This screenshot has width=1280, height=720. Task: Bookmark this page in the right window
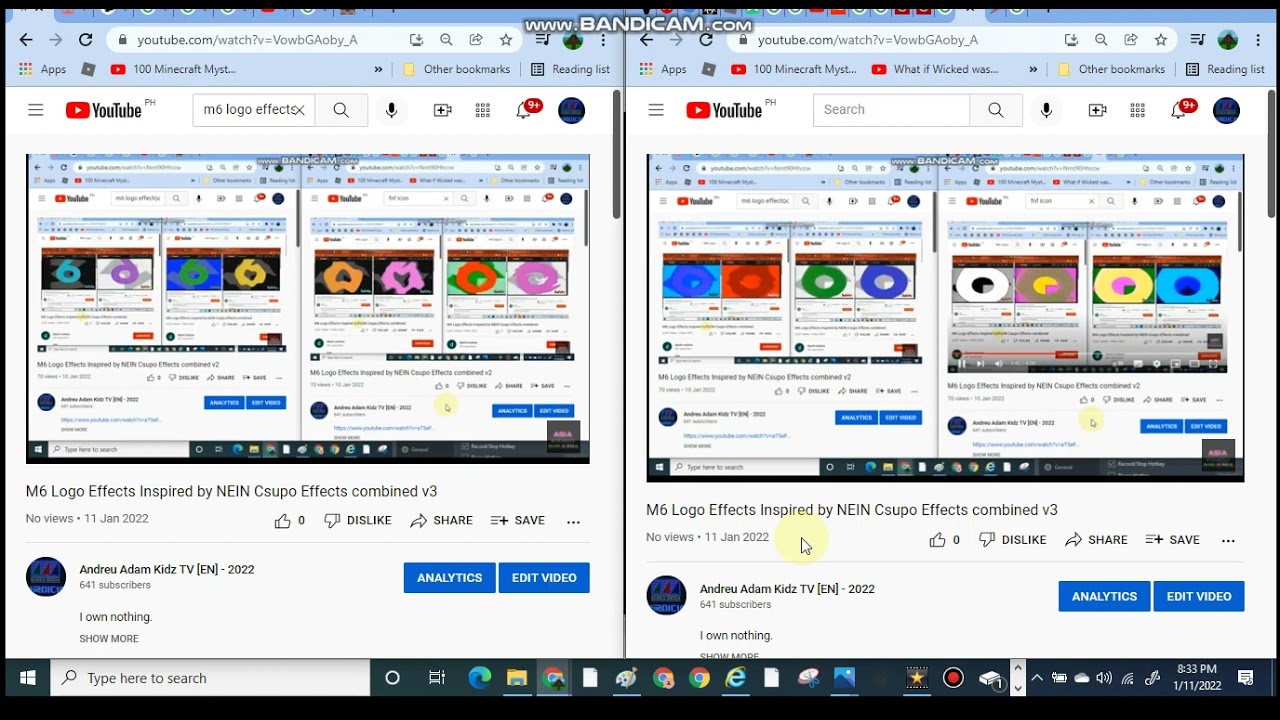(1161, 40)
